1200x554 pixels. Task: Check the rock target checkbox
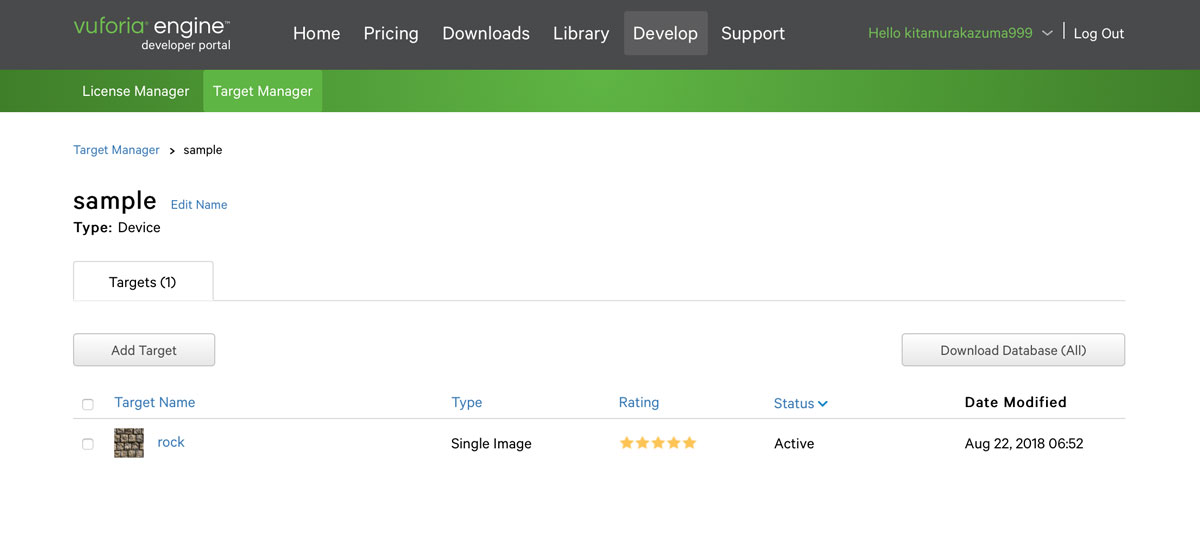(x=88, y=444)
